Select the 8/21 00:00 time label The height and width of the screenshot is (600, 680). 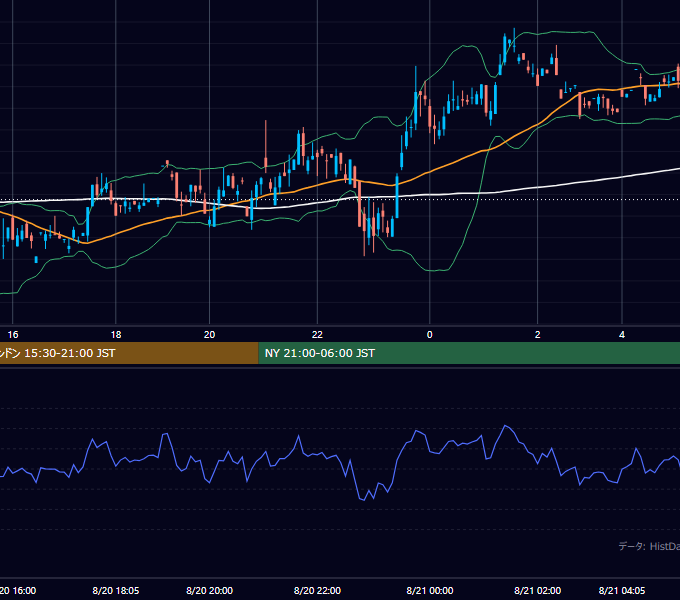430,590
